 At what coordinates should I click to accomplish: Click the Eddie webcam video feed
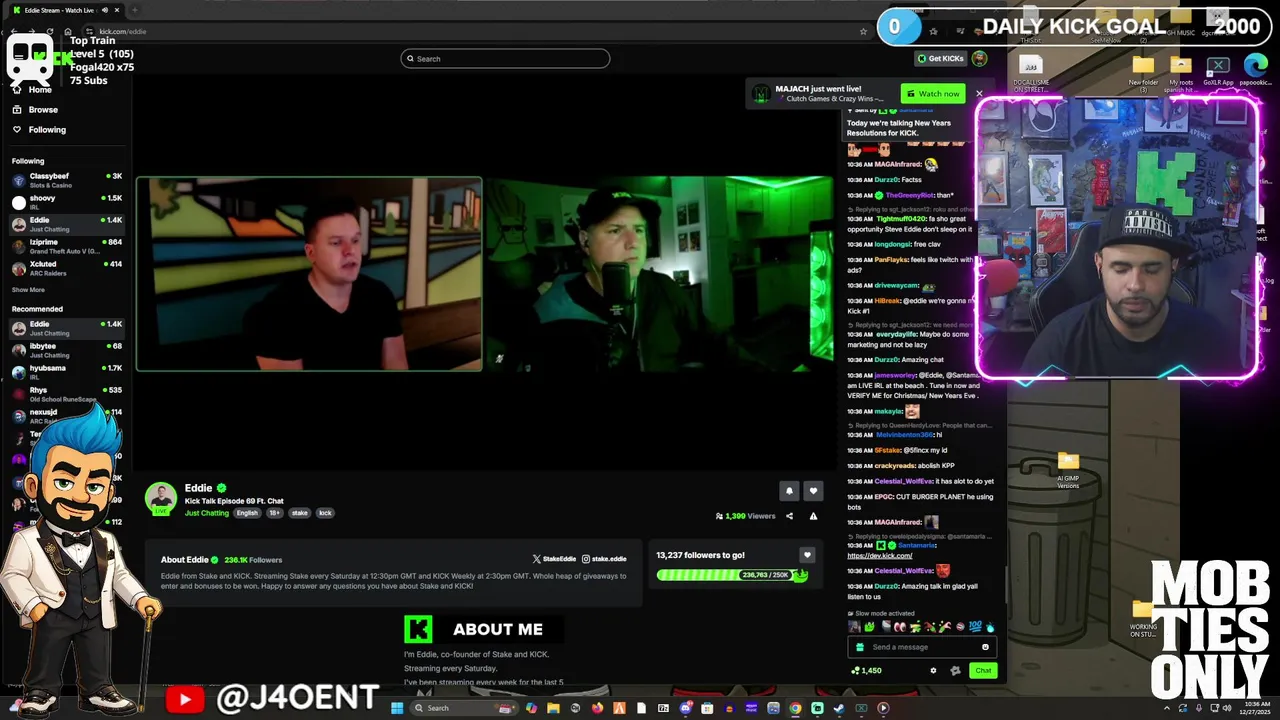pyautogui.click(x=309, y=274)
